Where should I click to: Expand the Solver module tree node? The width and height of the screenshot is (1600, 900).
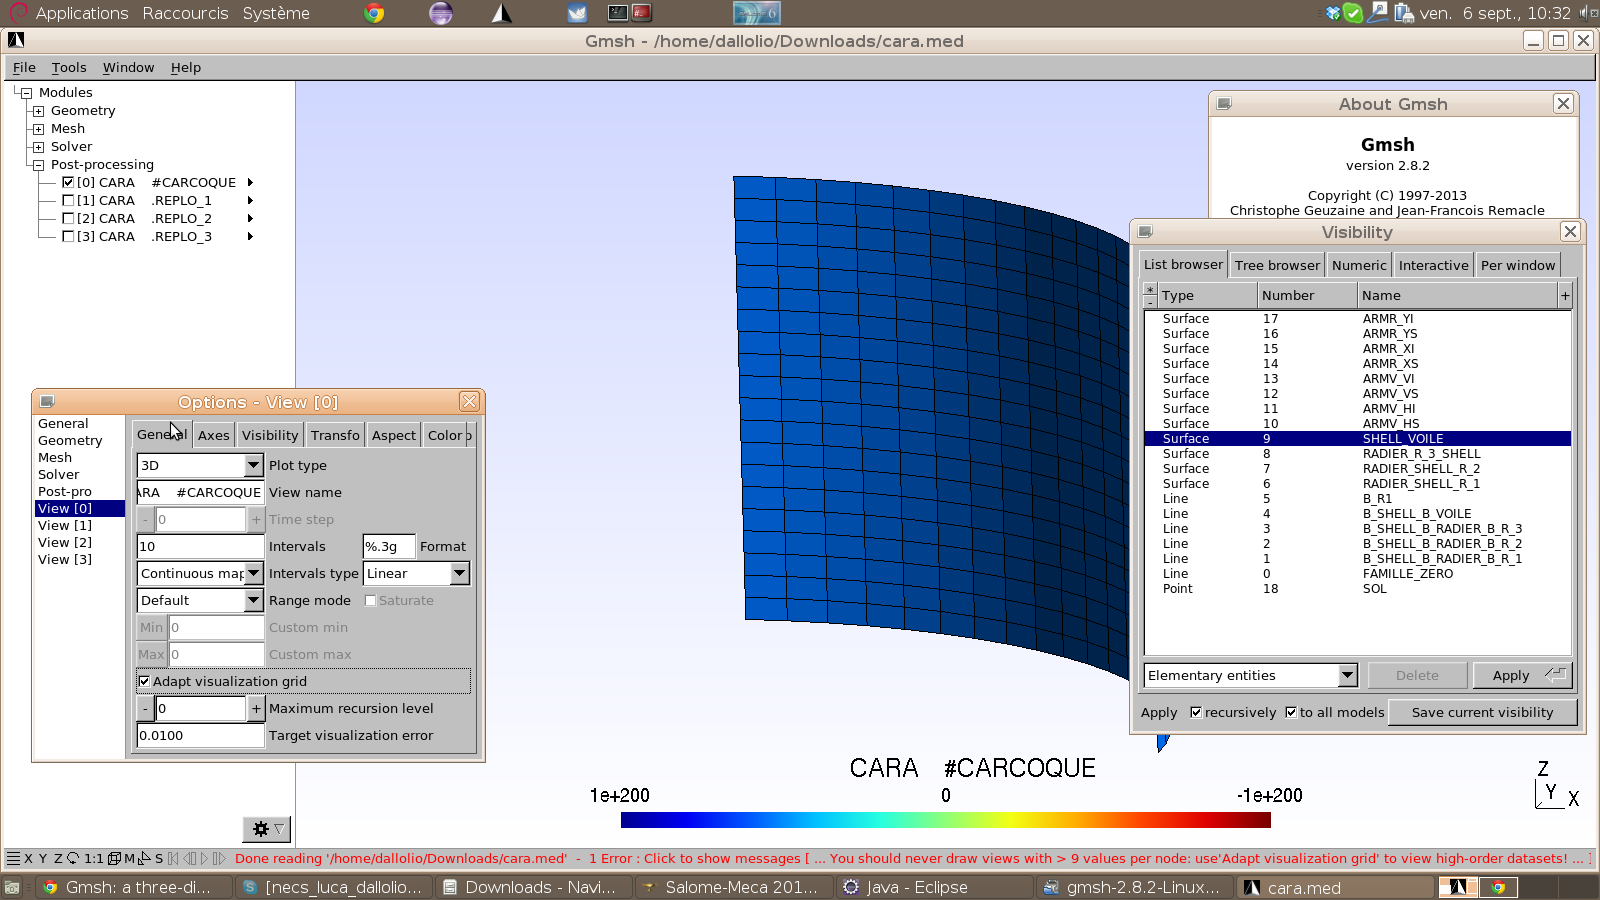click(38, 147)
